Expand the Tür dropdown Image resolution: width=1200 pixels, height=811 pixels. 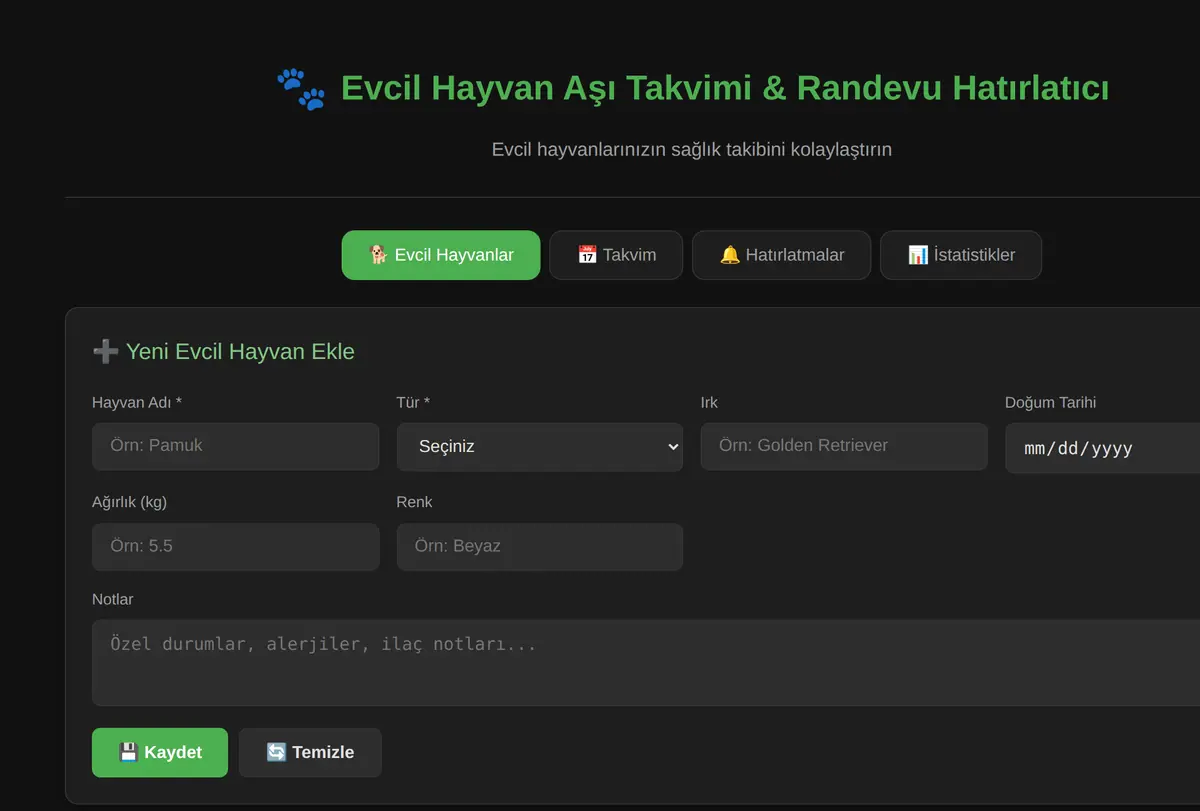tap(540, 447)
